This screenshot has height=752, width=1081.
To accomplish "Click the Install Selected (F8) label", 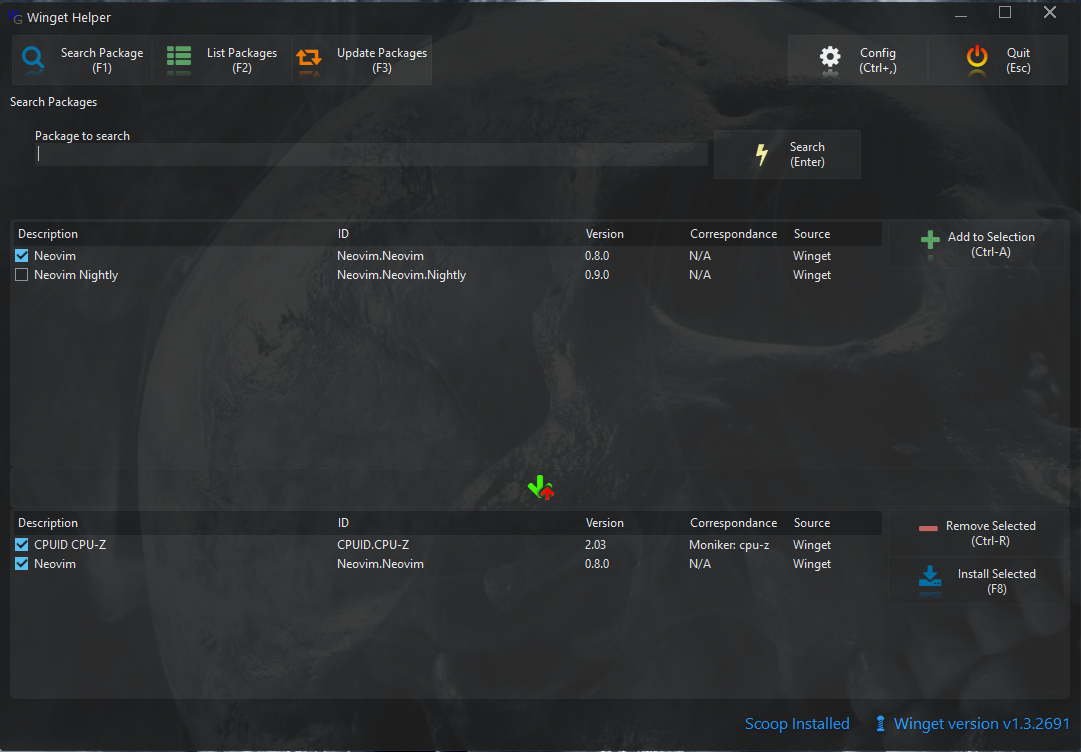I will click(996, 581).
